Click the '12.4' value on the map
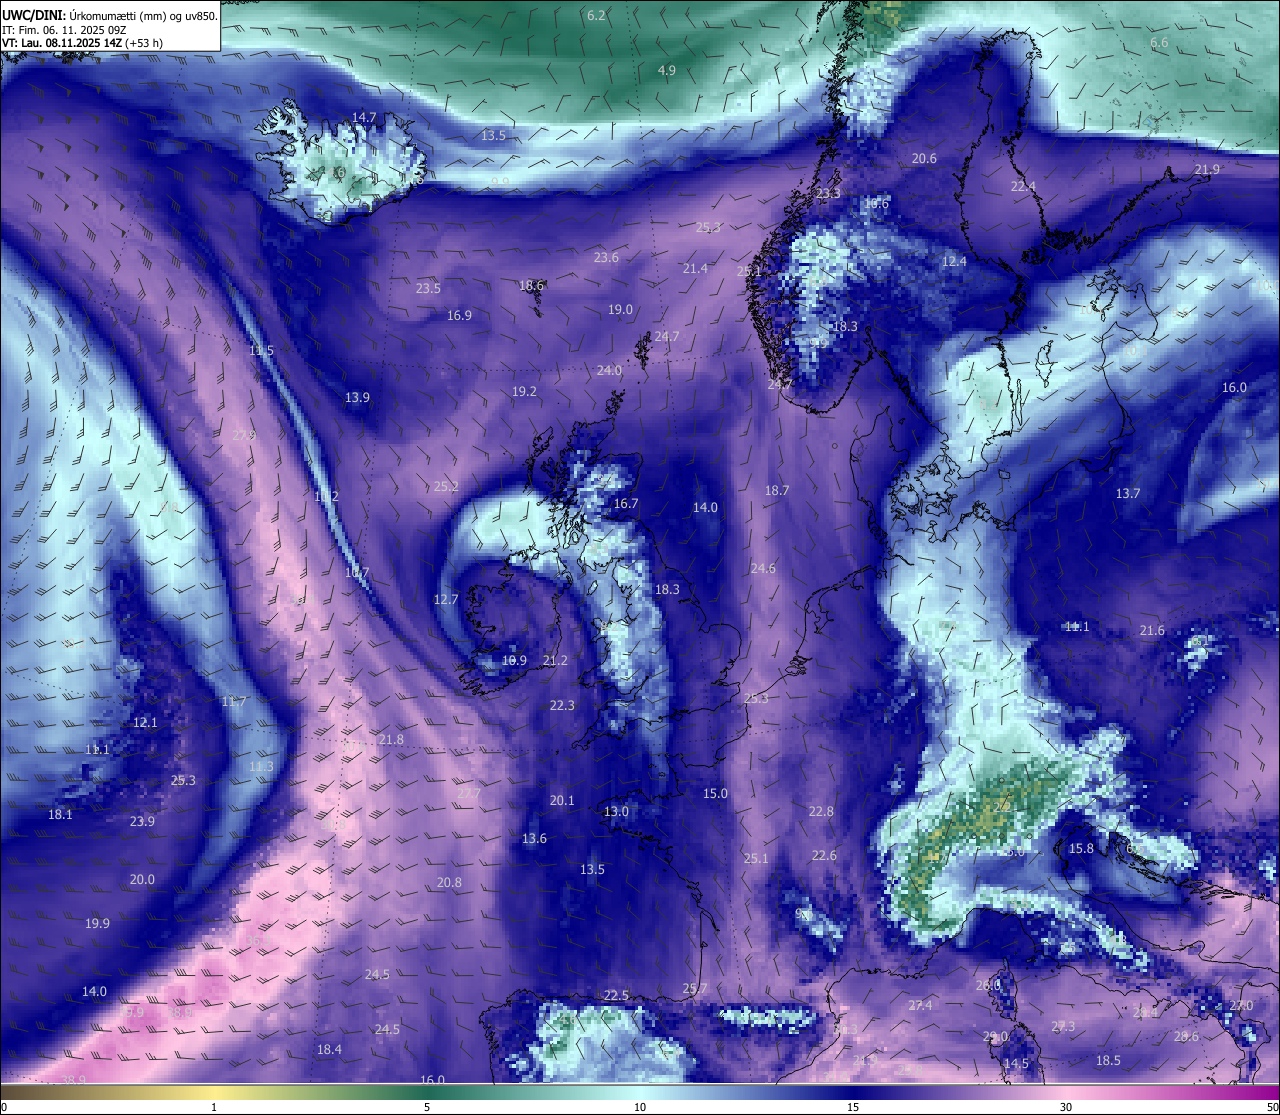Screen dimensions: 1280x1115 click(954, 261)
